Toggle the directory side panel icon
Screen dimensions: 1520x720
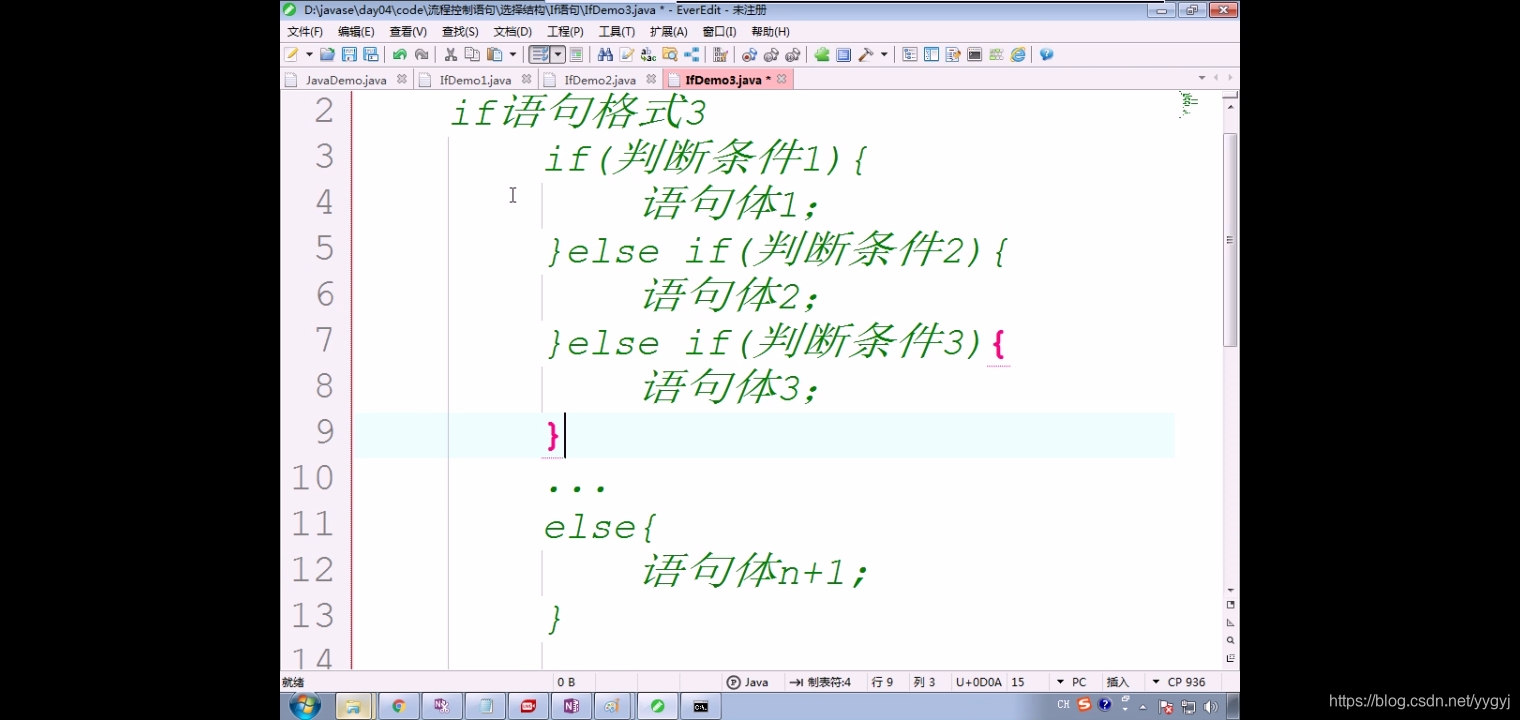click(931, 55)
